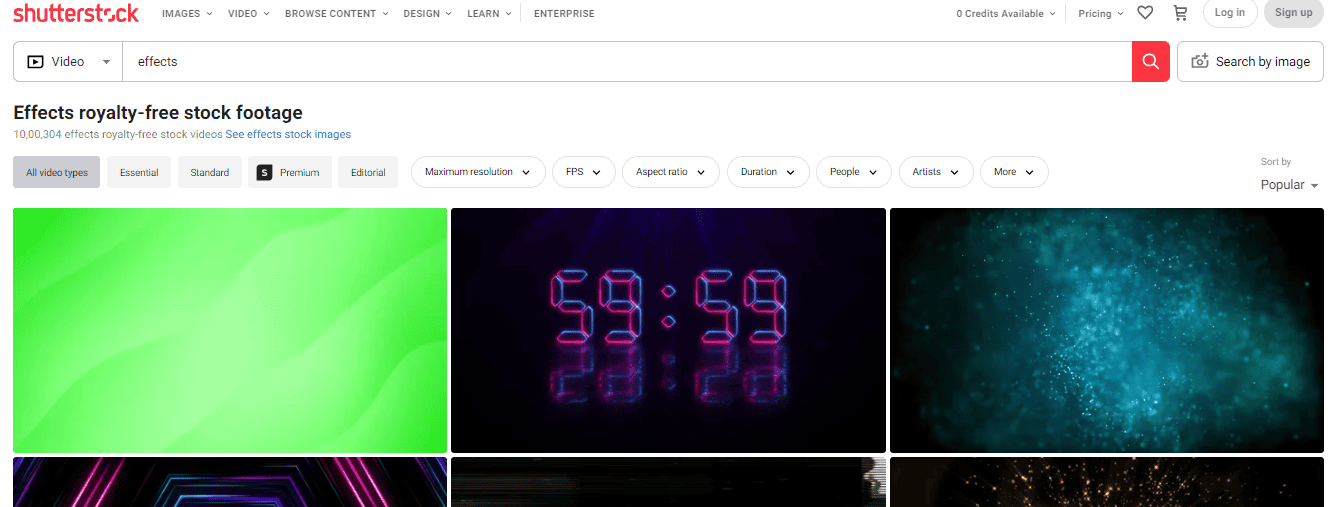Click Search by image button
The image size is (1334, 507).
point(1250,62)
